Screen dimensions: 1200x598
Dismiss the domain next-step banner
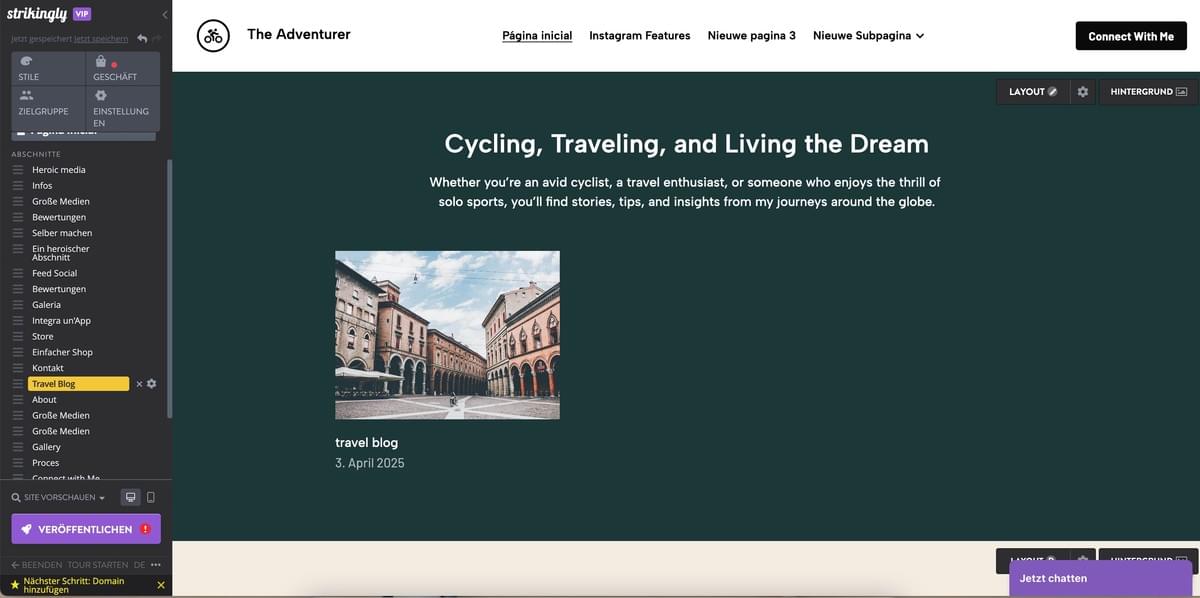[161, 585]
